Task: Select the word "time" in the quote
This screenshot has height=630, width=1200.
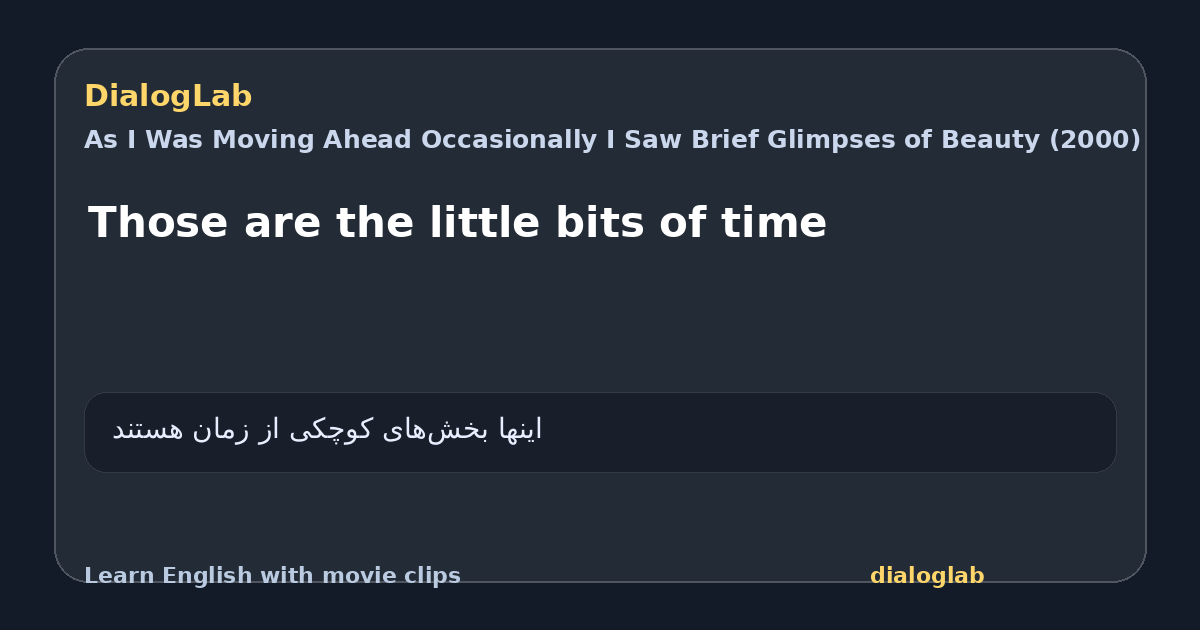Action: pyautogui.click(x=774, y=223)
